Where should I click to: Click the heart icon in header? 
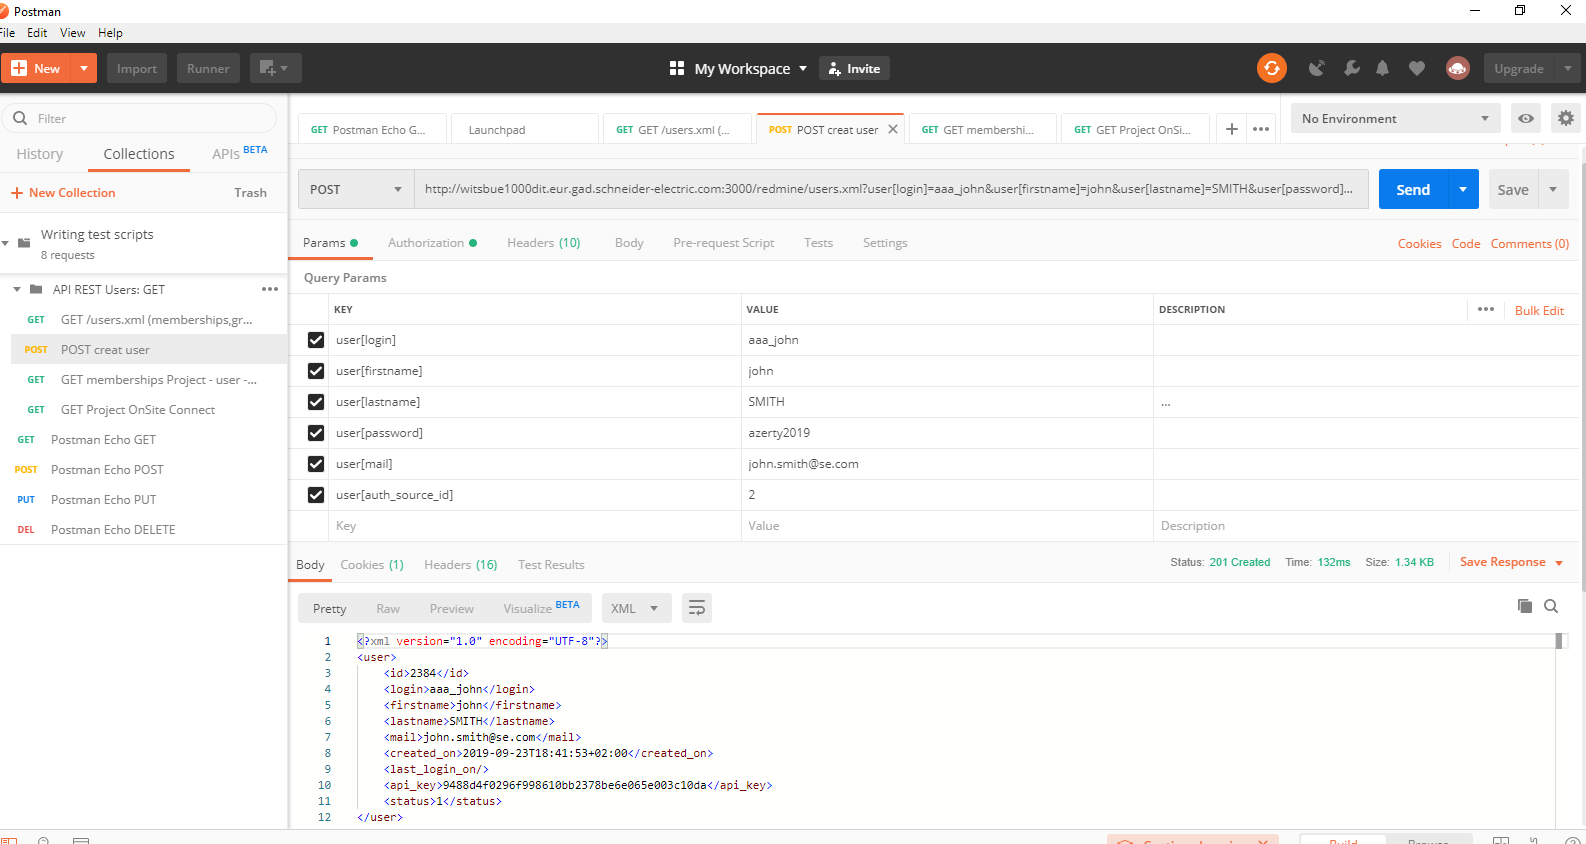click(x=1416, y=68)
